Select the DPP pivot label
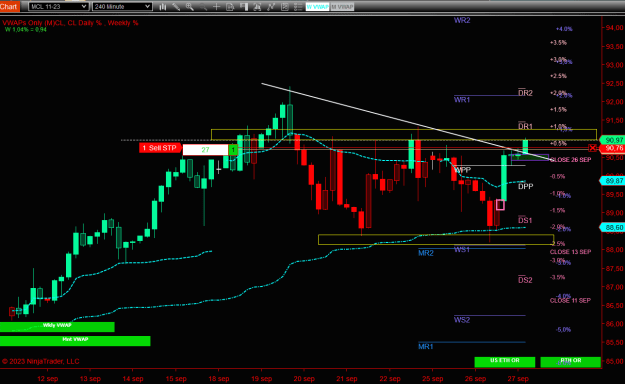 coord(525,186)
